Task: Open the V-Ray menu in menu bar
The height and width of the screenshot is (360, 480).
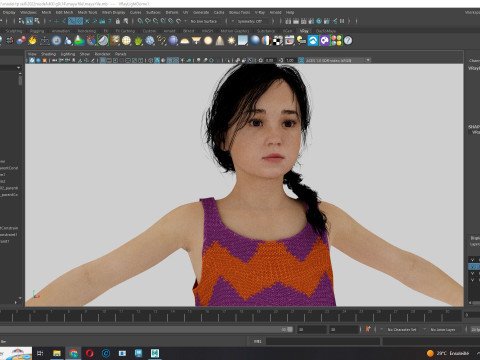Action: click(260, 12)
